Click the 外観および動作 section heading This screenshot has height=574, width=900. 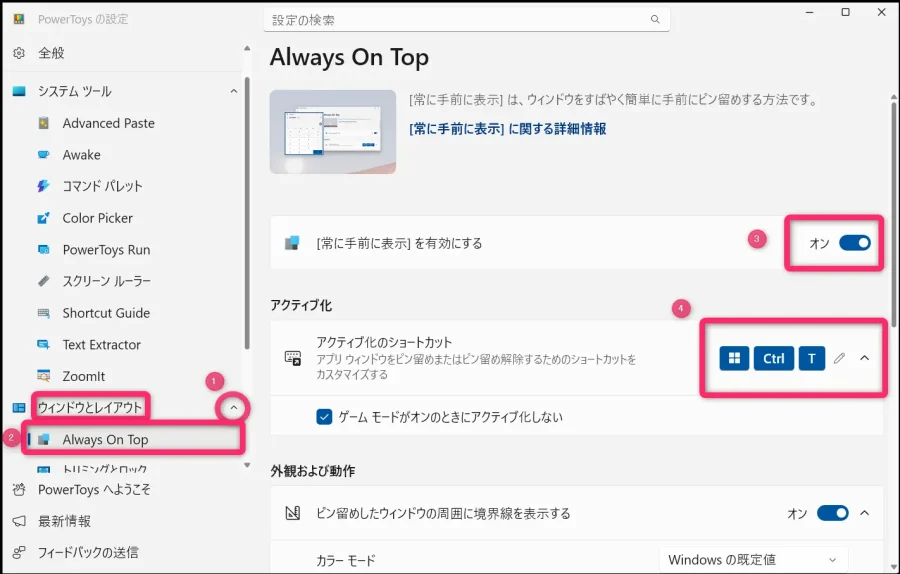[x=313, y=471]
